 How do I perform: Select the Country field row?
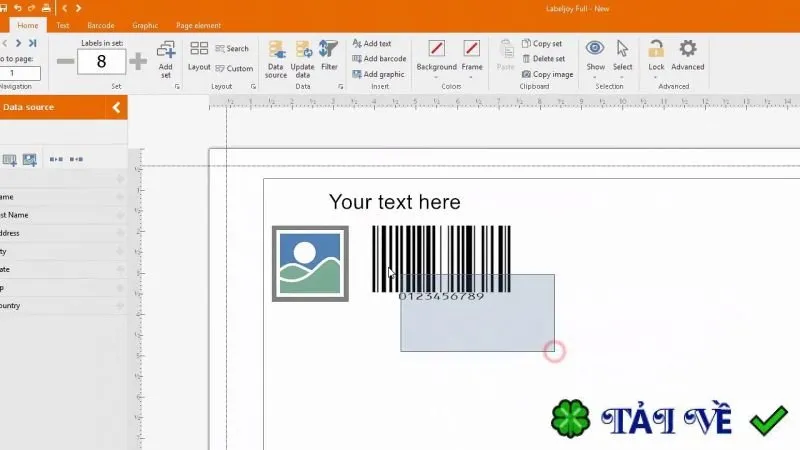click(63, 306)
